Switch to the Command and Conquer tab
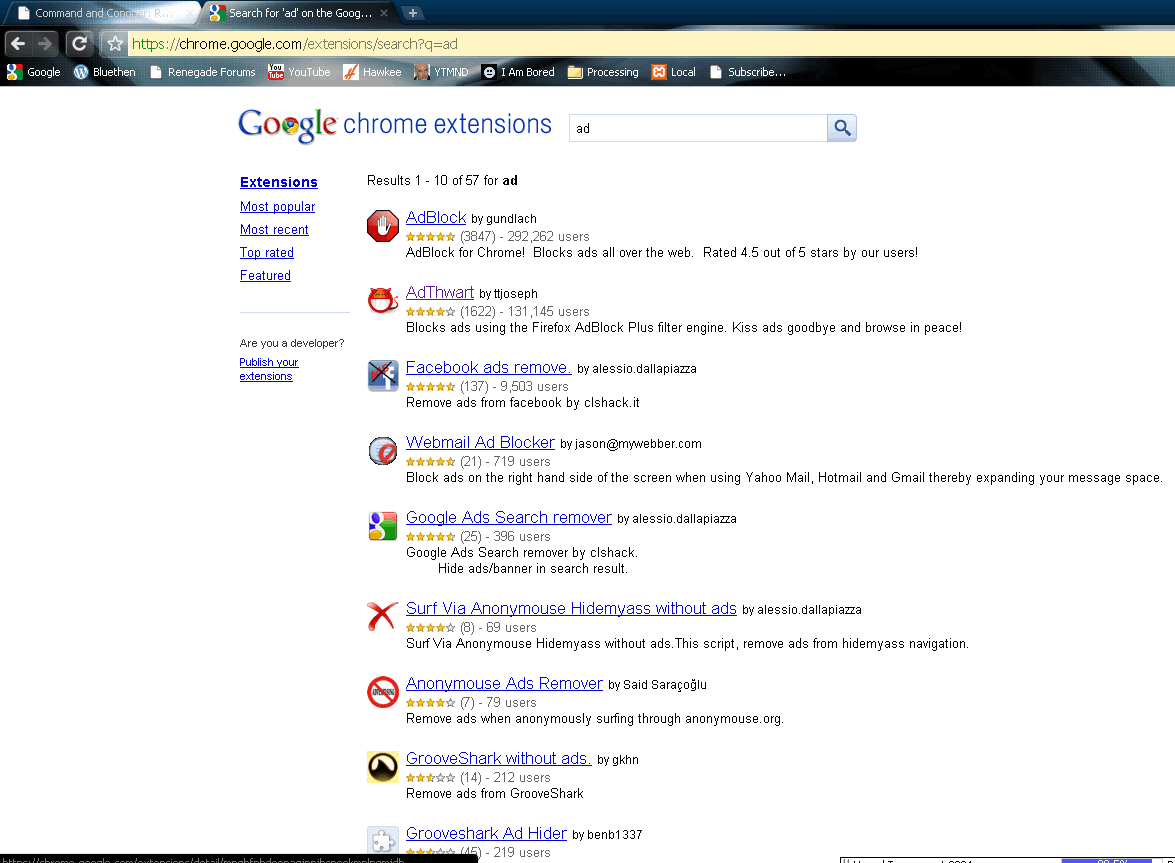Image resolution: width=1175 pixels, height=863 pixels. click(x=100, y=13)
